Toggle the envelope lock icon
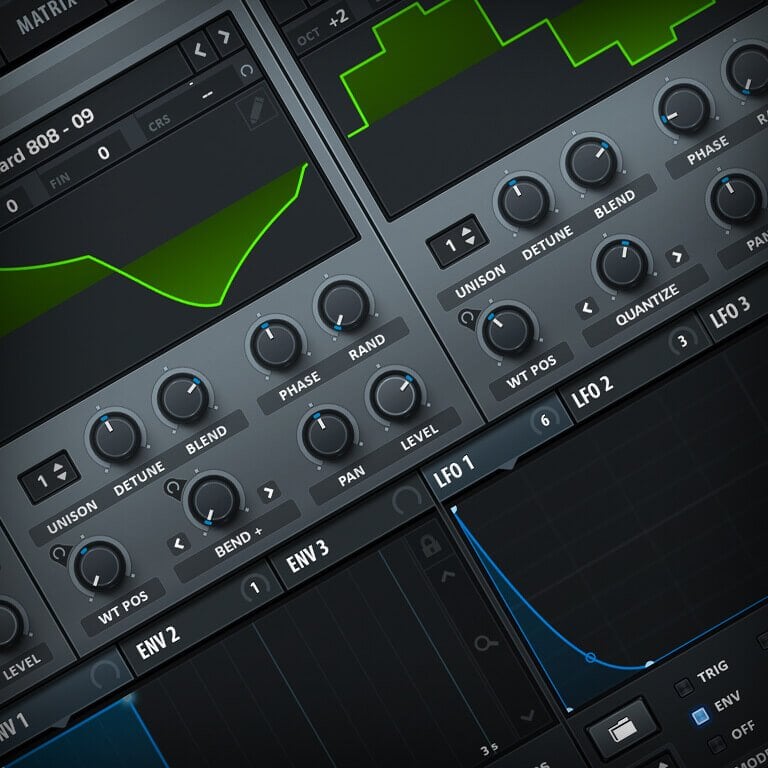This screenshot has width=768, height=768. click(x=431, y=546)
